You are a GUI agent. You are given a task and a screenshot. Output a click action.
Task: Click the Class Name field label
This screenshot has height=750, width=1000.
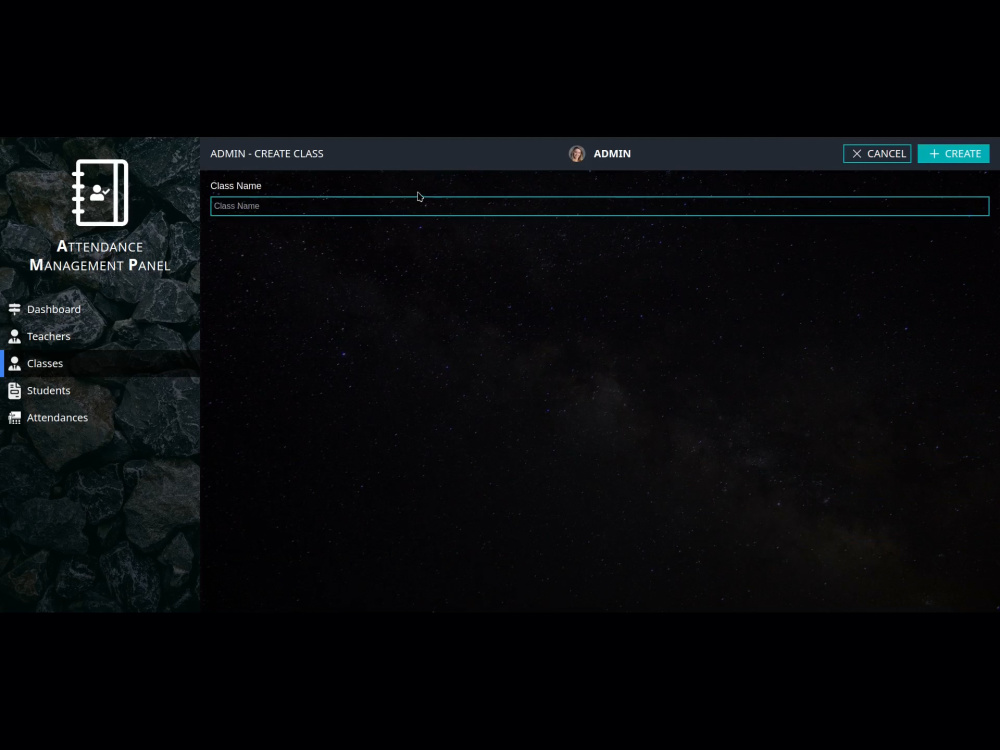coord(236,186)
